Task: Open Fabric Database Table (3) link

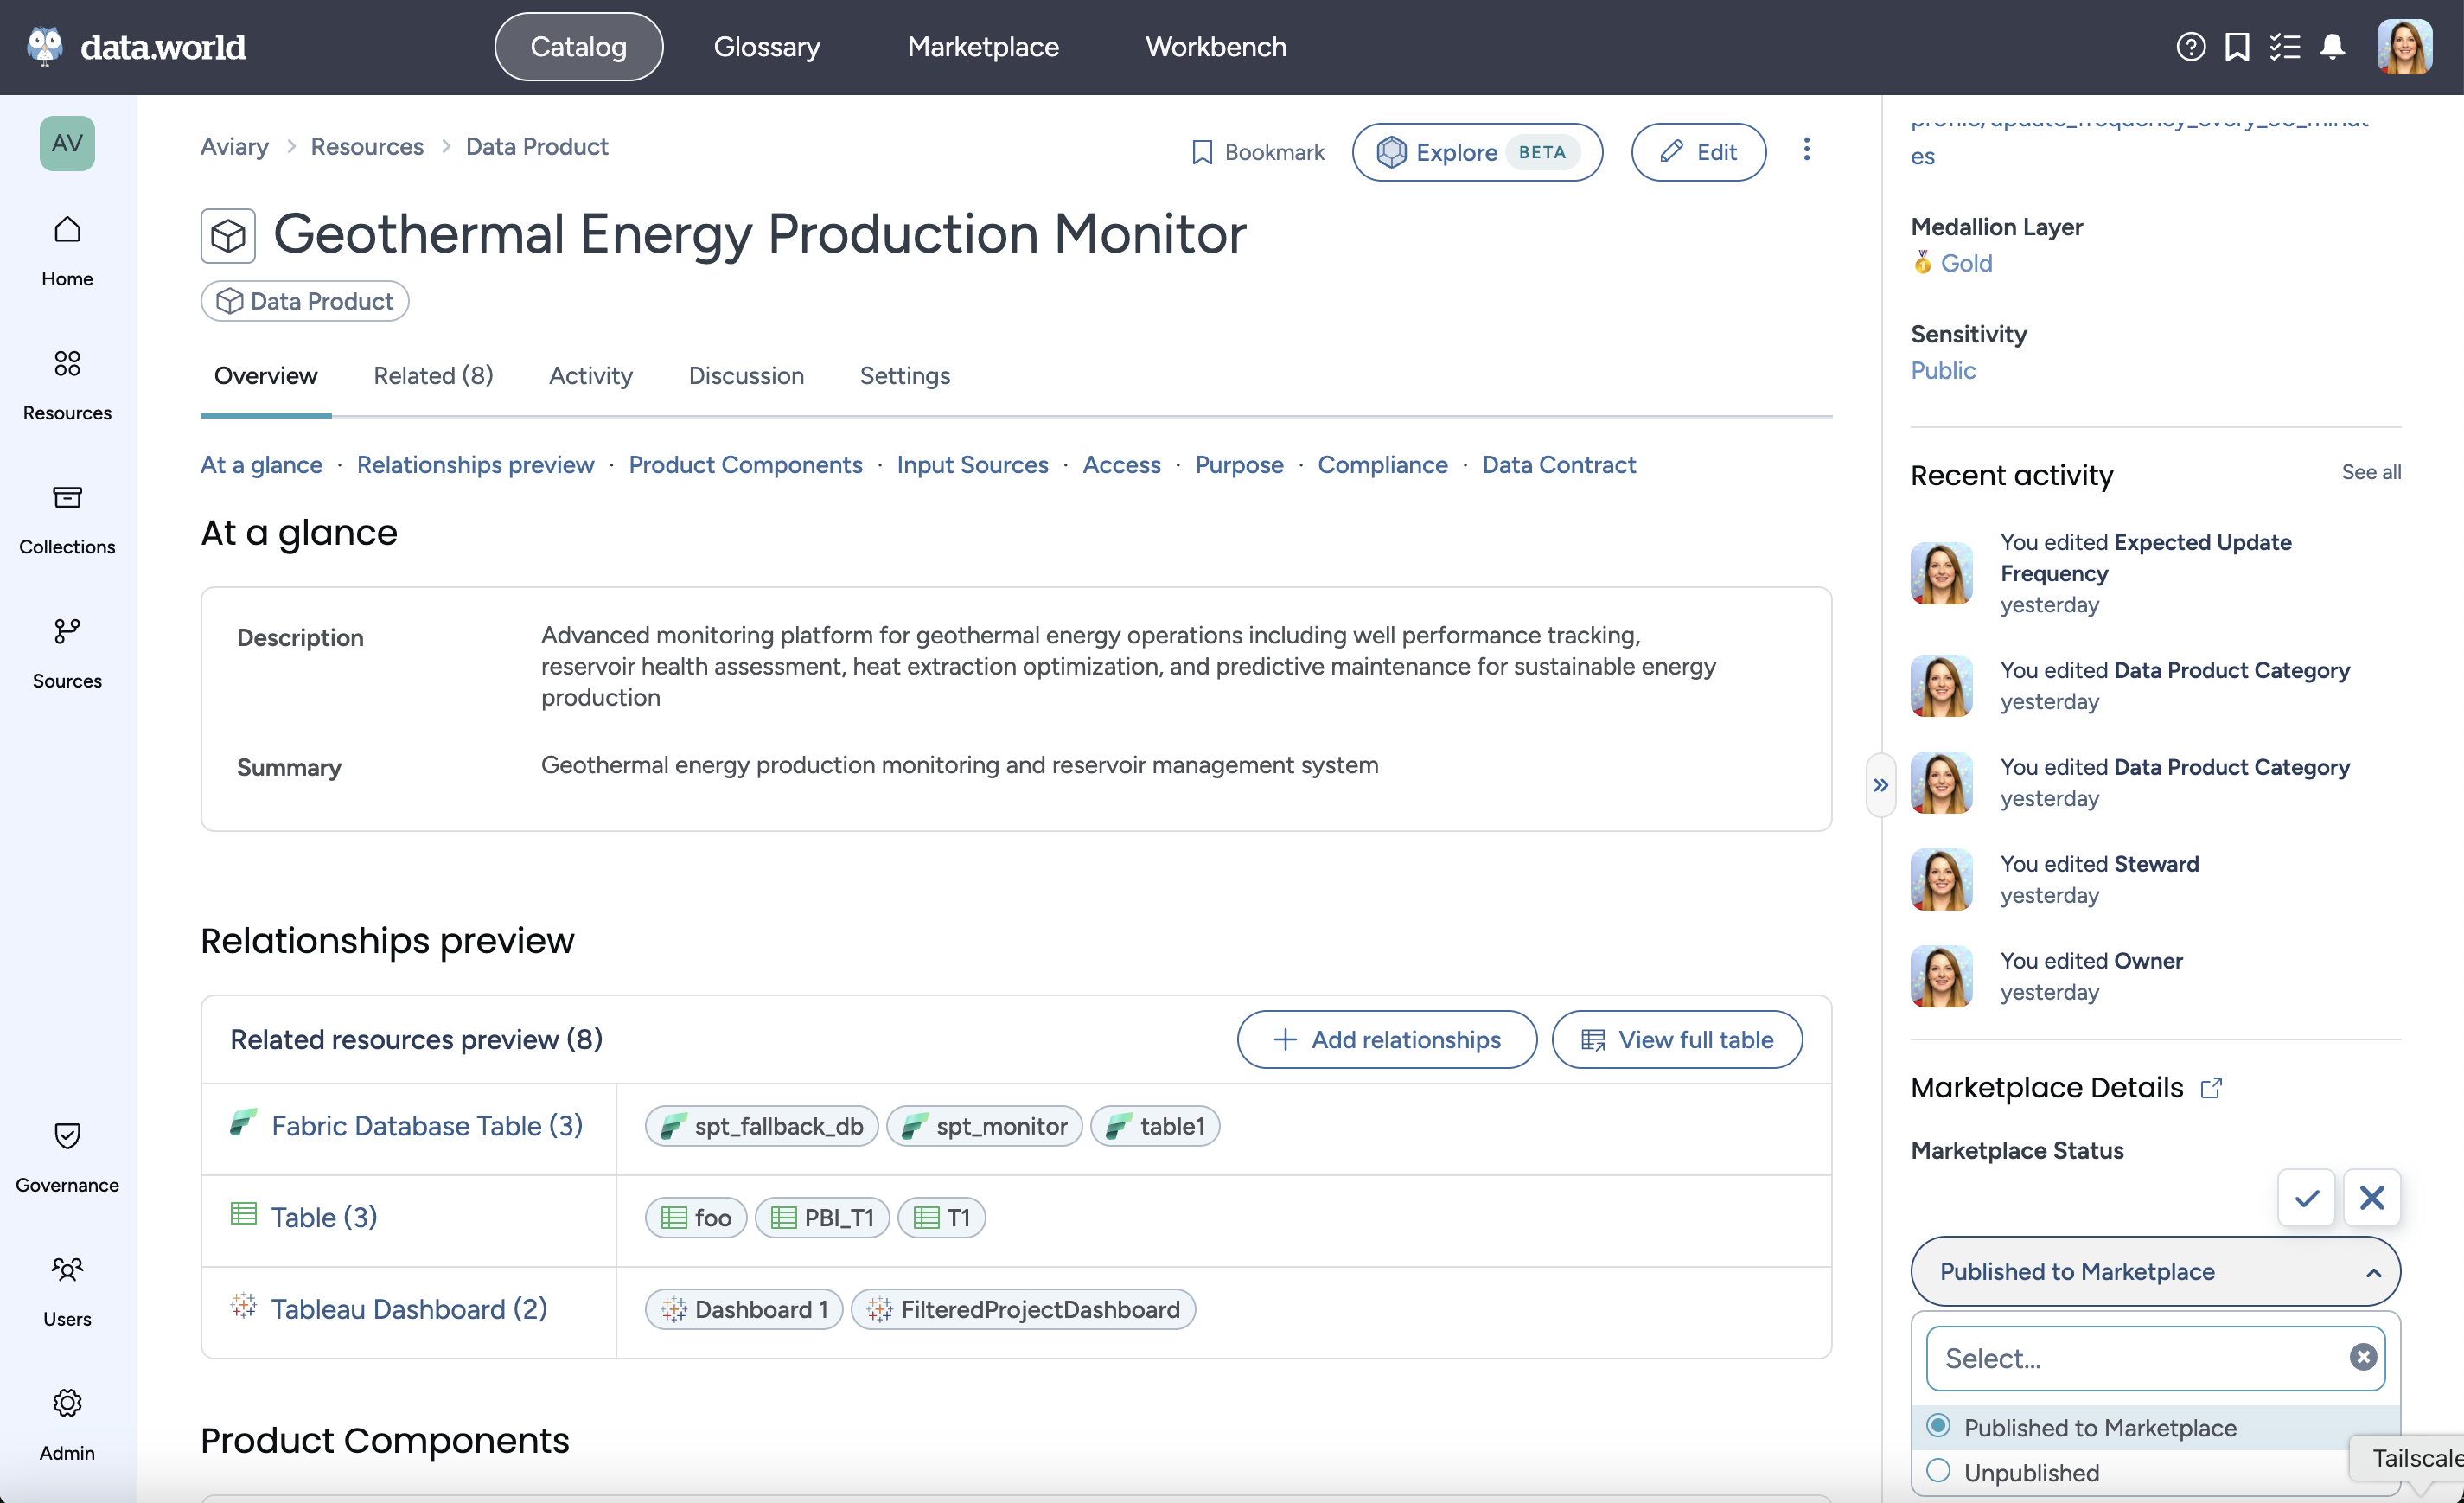Action: coord(427,1125)
